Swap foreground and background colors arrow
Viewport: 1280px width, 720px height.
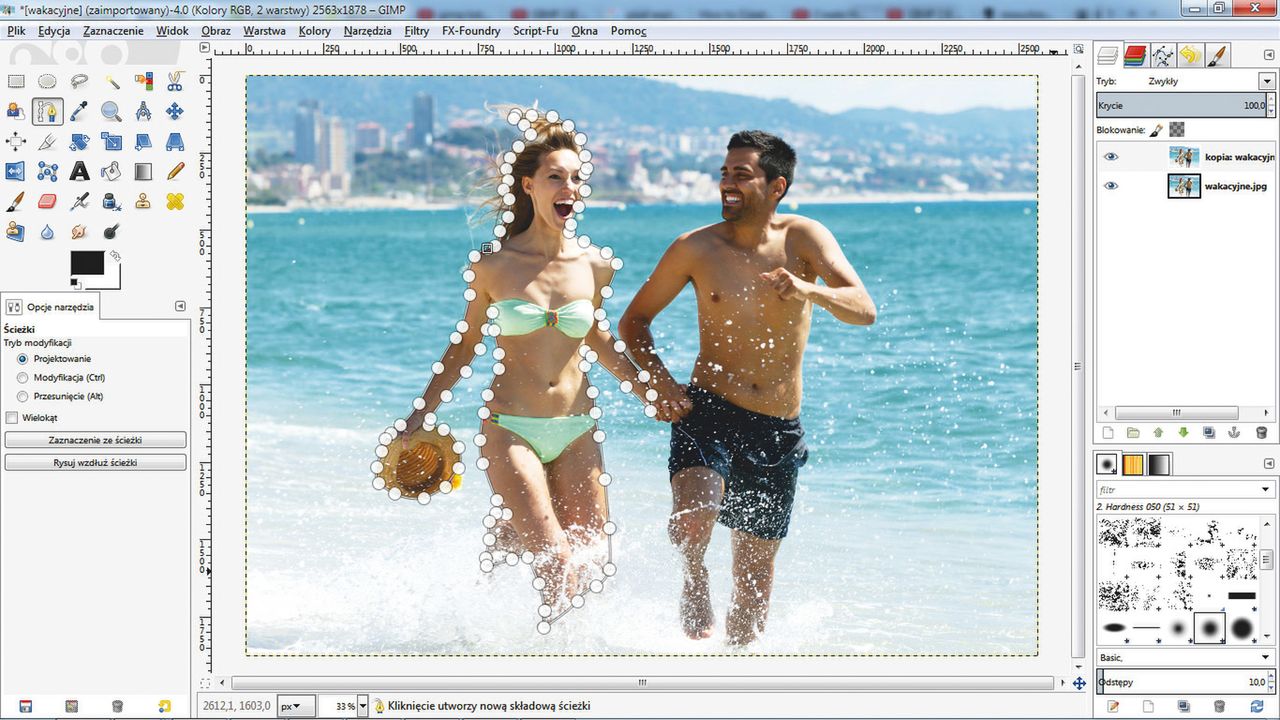click(115, 256)
